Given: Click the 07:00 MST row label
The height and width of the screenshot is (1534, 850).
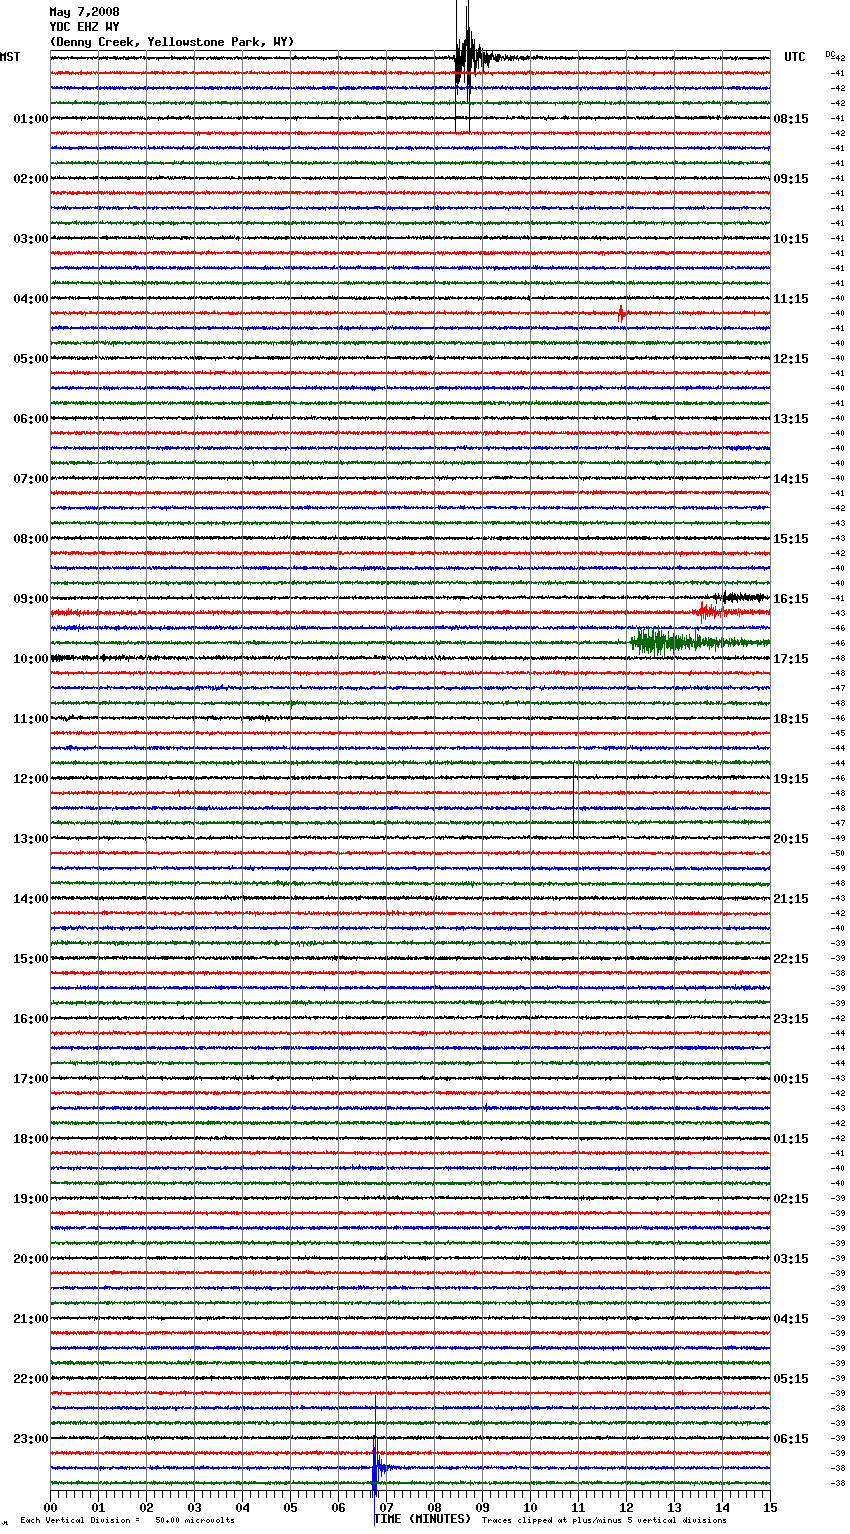Looking at the screenshot, I should tap(30, 479).
